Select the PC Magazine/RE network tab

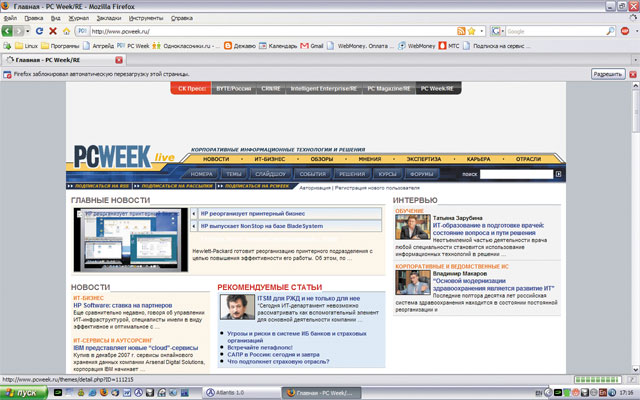click(x=389, y=88)
